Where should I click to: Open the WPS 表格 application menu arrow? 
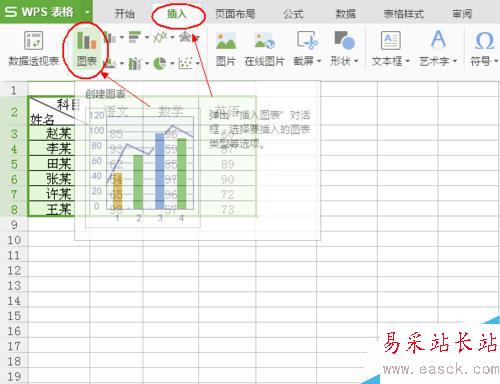[x=87, y=12]
